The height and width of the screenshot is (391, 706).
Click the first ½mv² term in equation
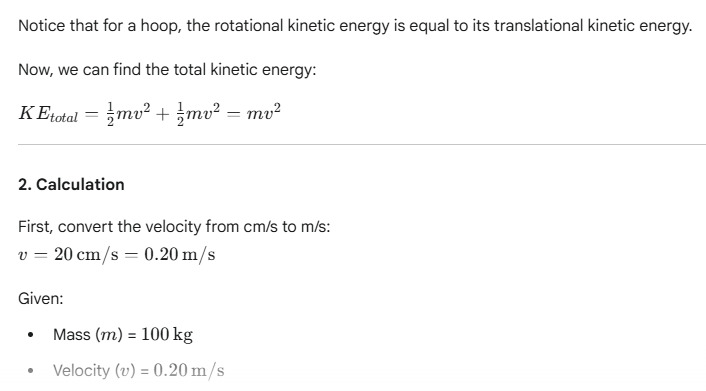[128, 114]
